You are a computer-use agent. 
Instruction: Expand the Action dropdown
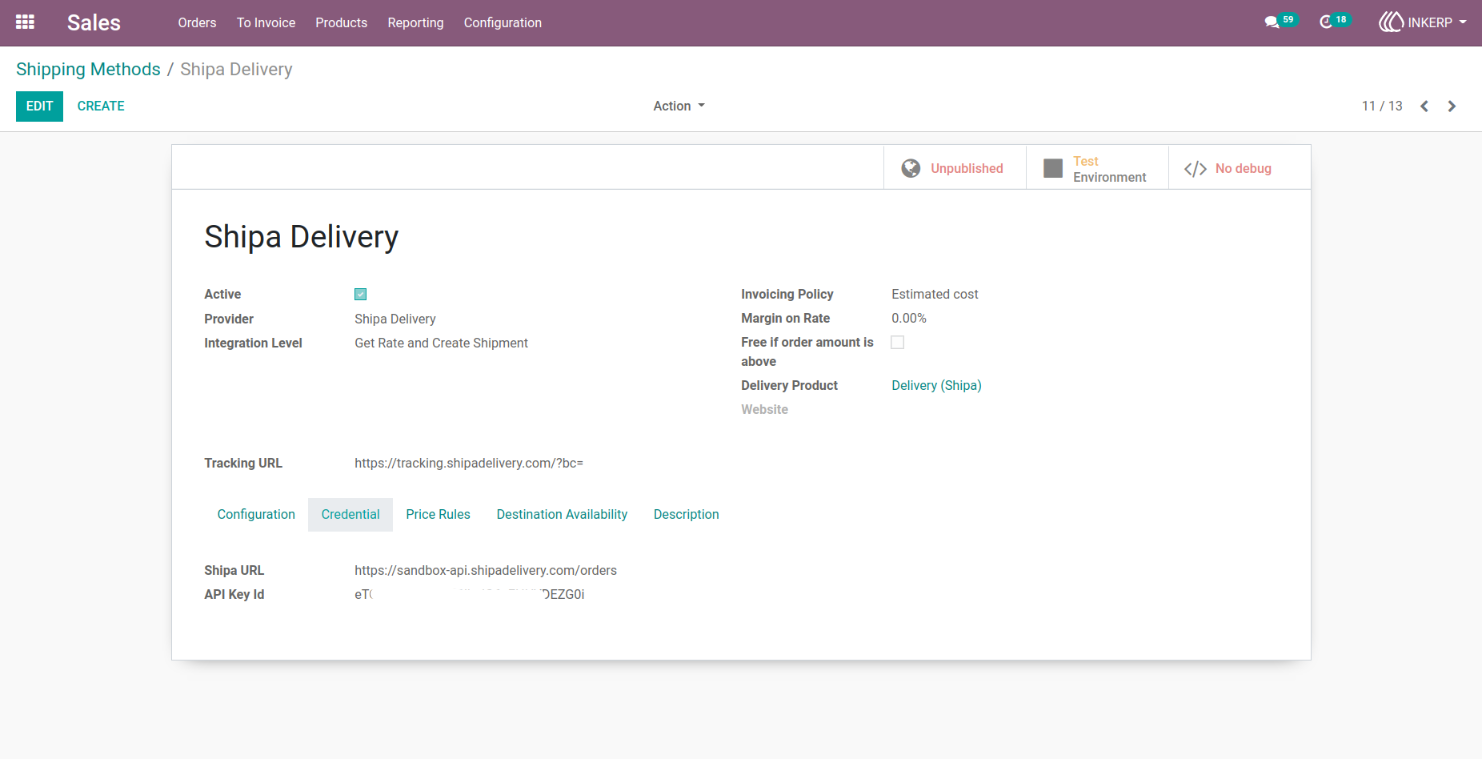pos(679,106)
